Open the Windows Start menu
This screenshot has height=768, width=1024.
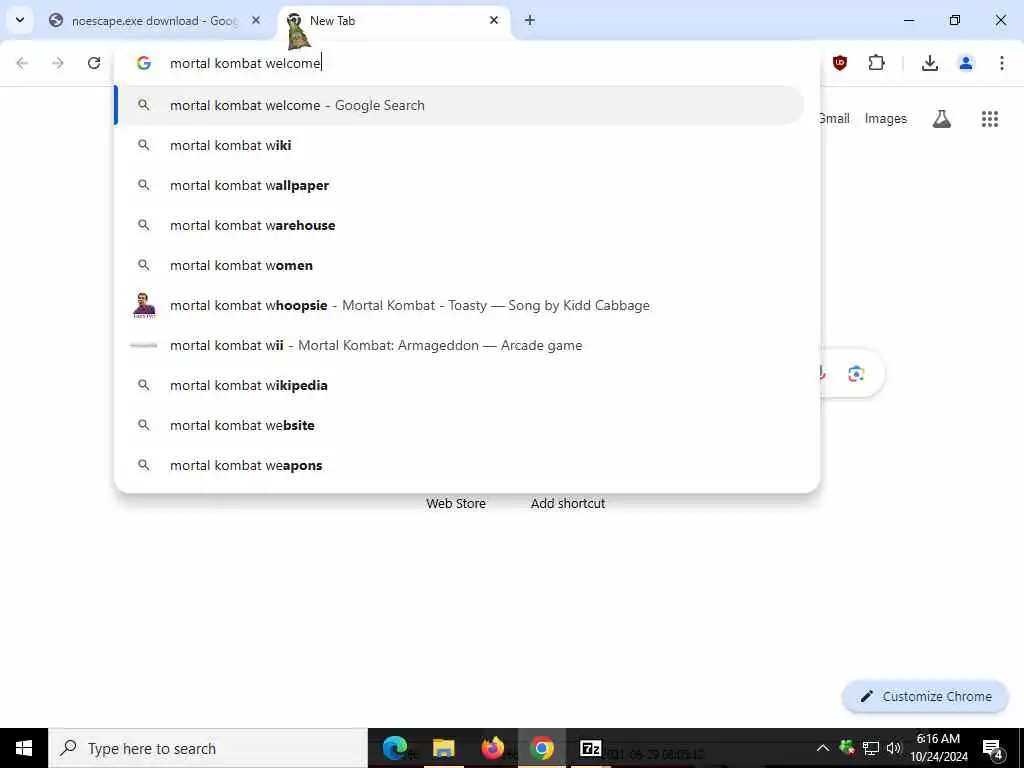coord(24,748)
